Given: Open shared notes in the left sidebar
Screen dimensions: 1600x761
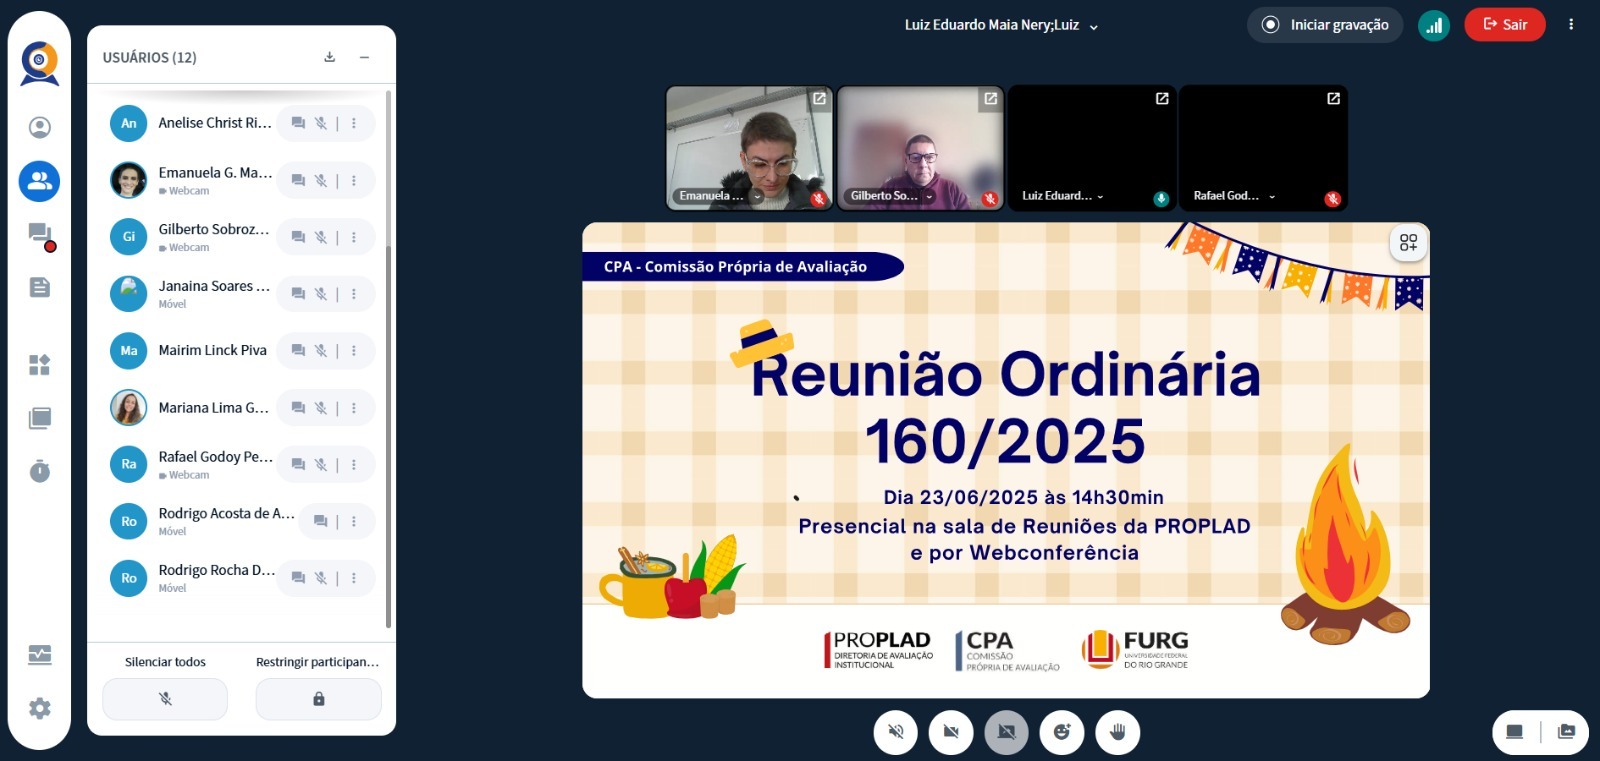Looking at the screenshot, I should tap(40, 288).
